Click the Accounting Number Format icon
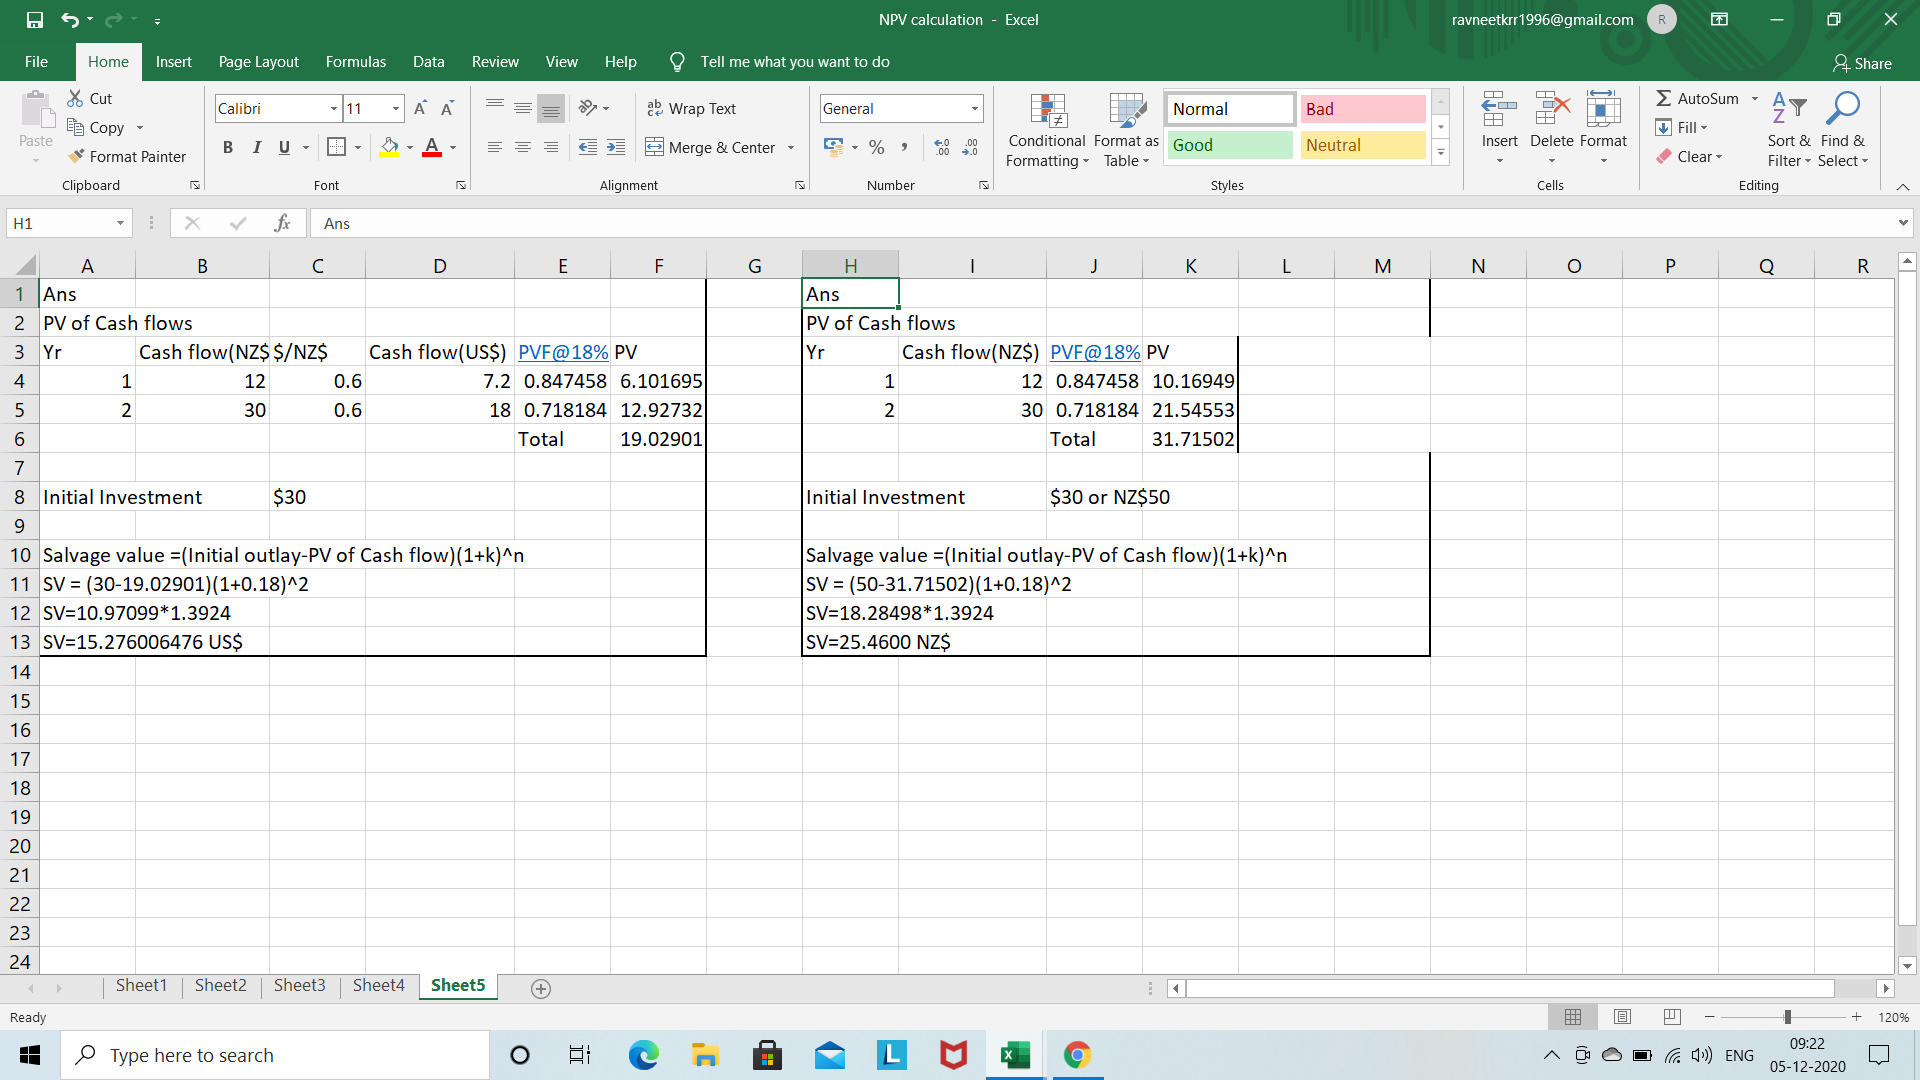 [833, 147]
